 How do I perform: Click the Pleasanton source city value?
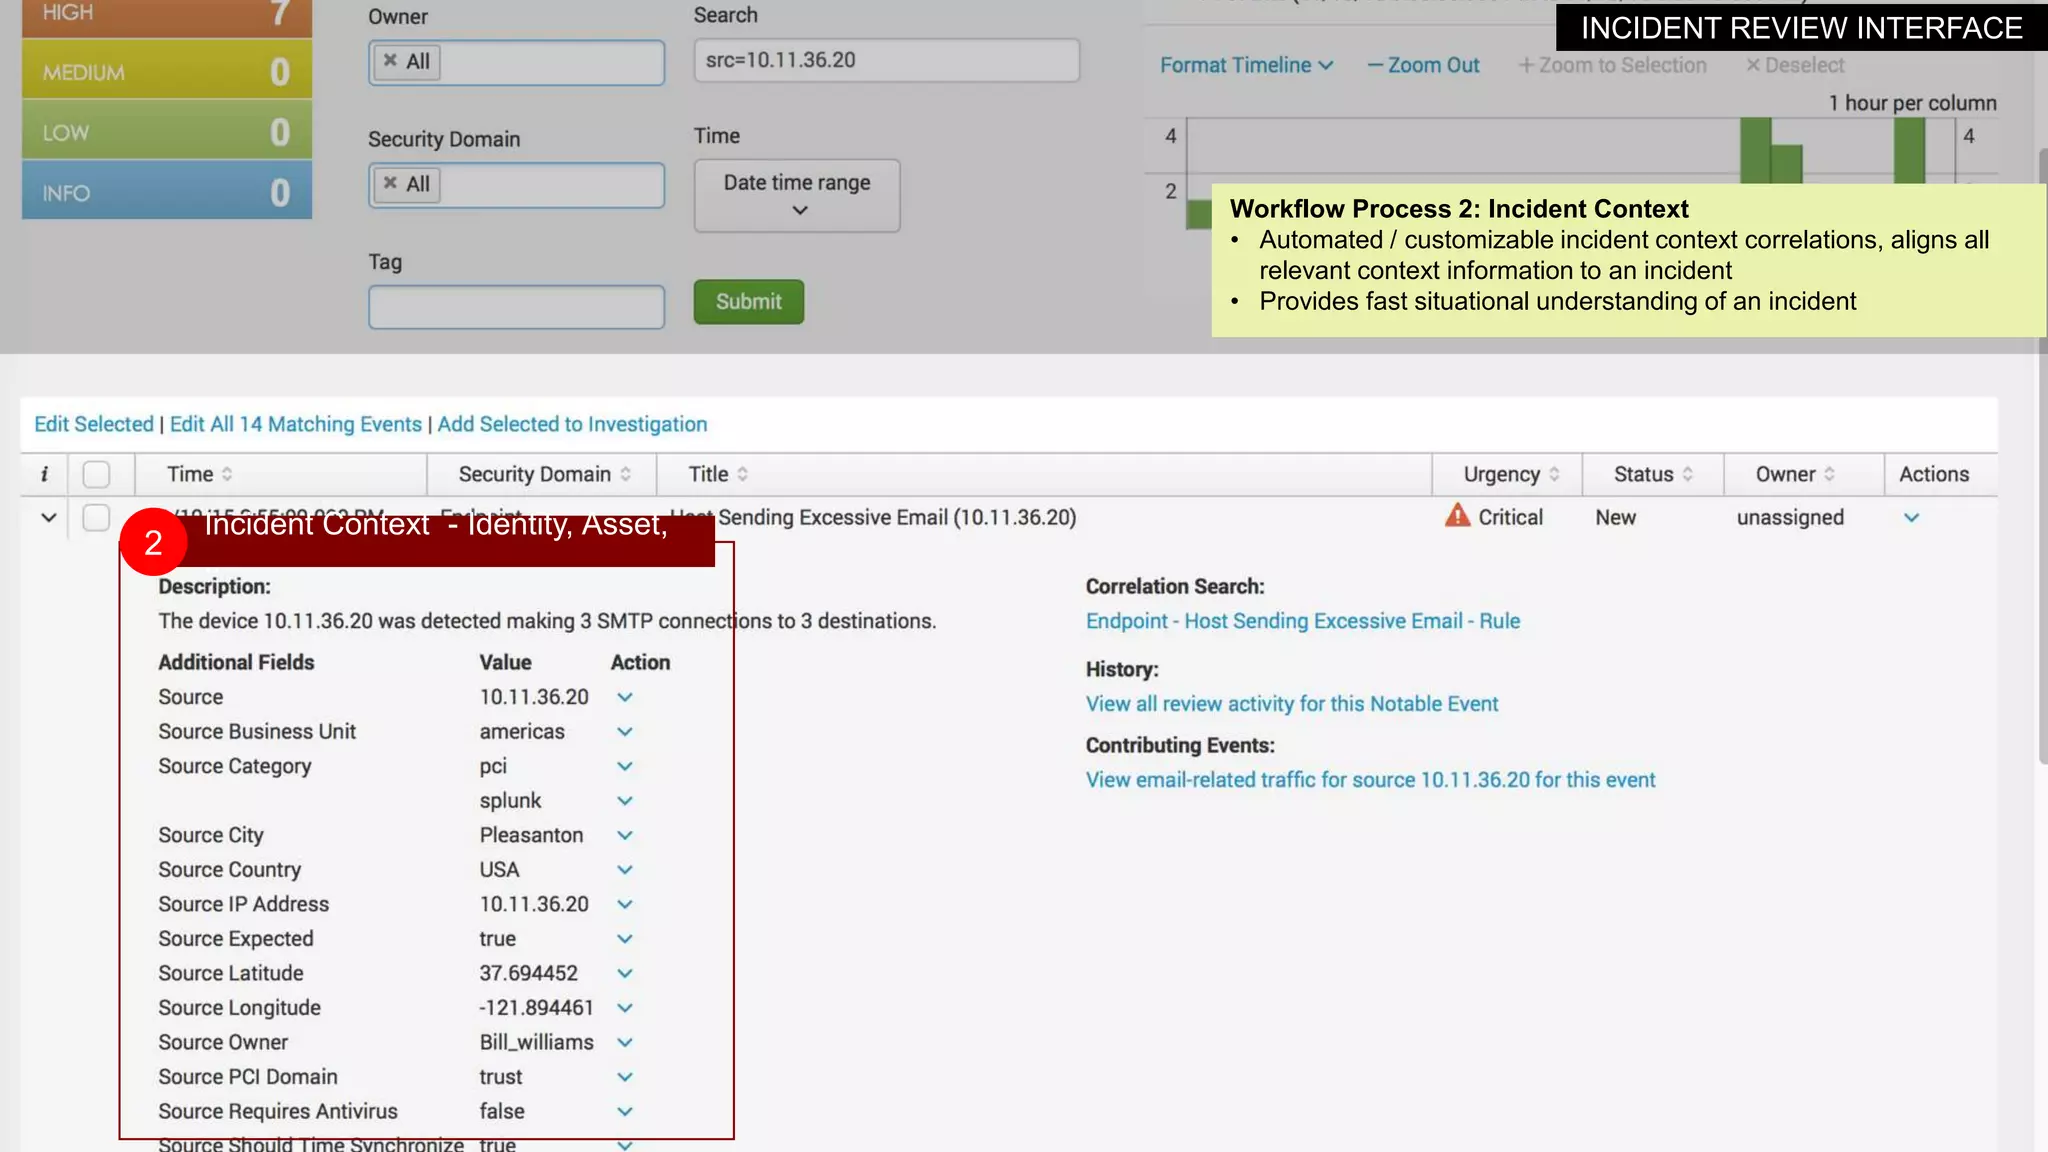pyautogui.click(x=531, y=835)
